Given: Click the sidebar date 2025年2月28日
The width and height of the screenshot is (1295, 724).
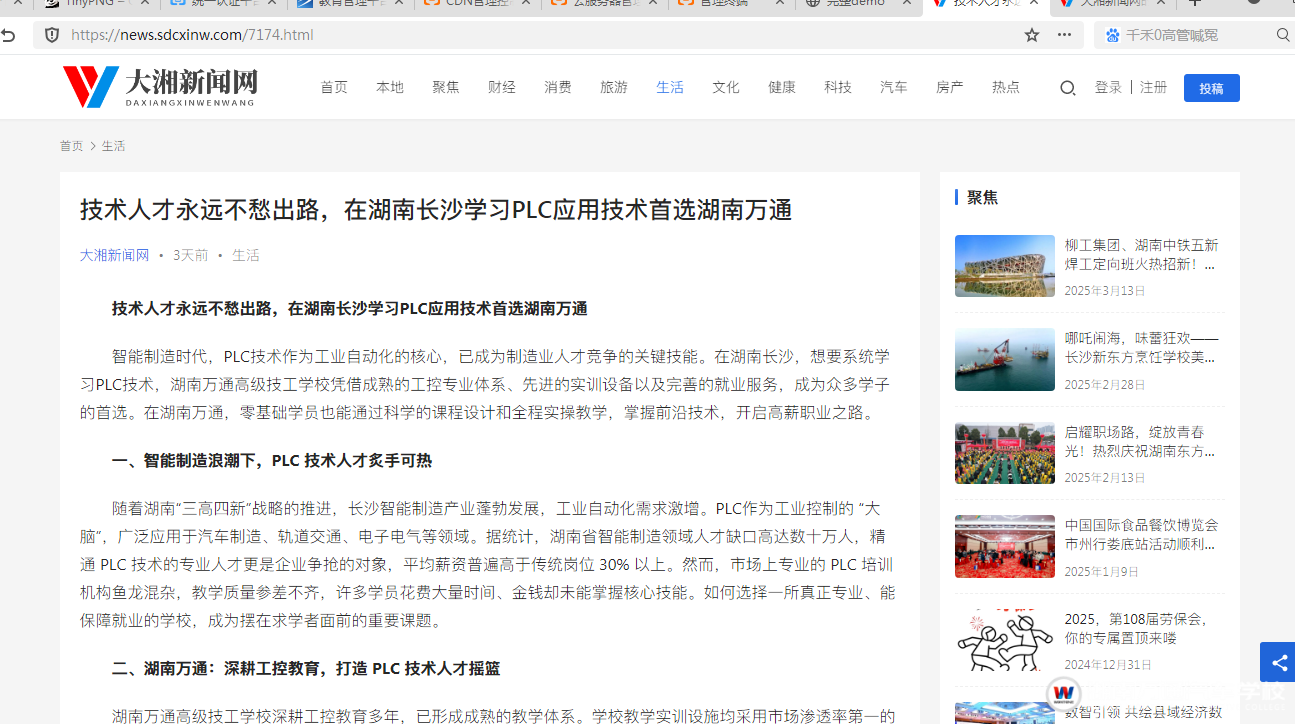Looking at the screenshot, I should point(1105,385).
